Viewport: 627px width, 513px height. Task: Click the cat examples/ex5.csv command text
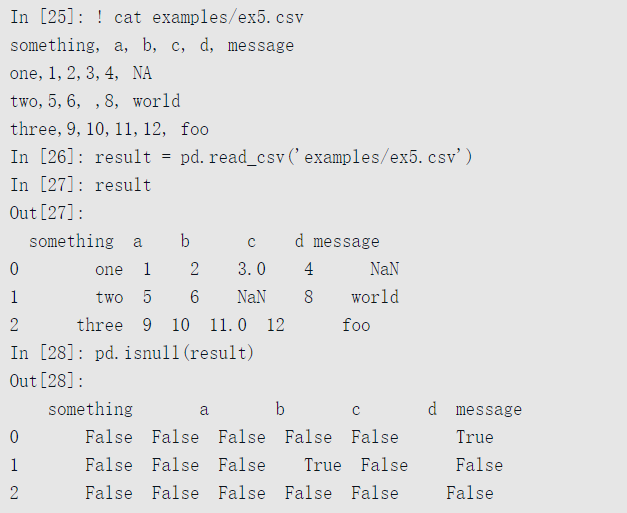(209, 18)
